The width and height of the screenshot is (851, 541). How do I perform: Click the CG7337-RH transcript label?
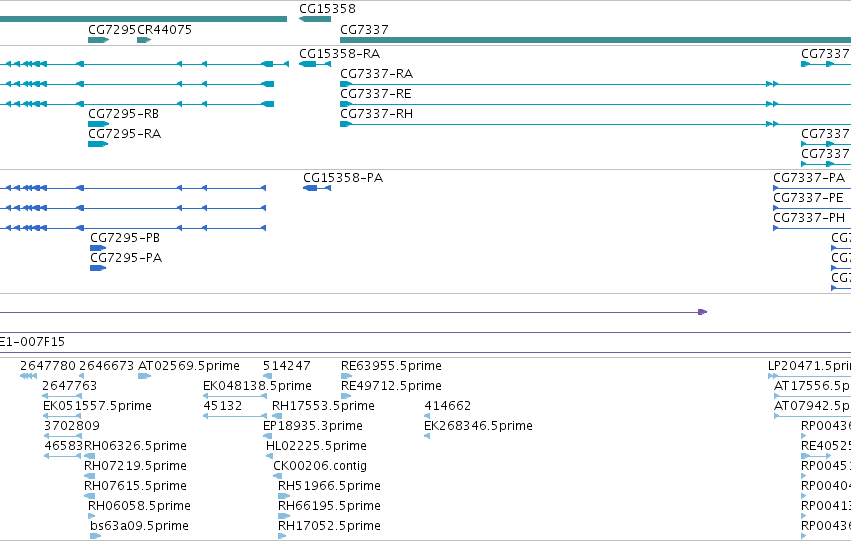click(377, 114)
